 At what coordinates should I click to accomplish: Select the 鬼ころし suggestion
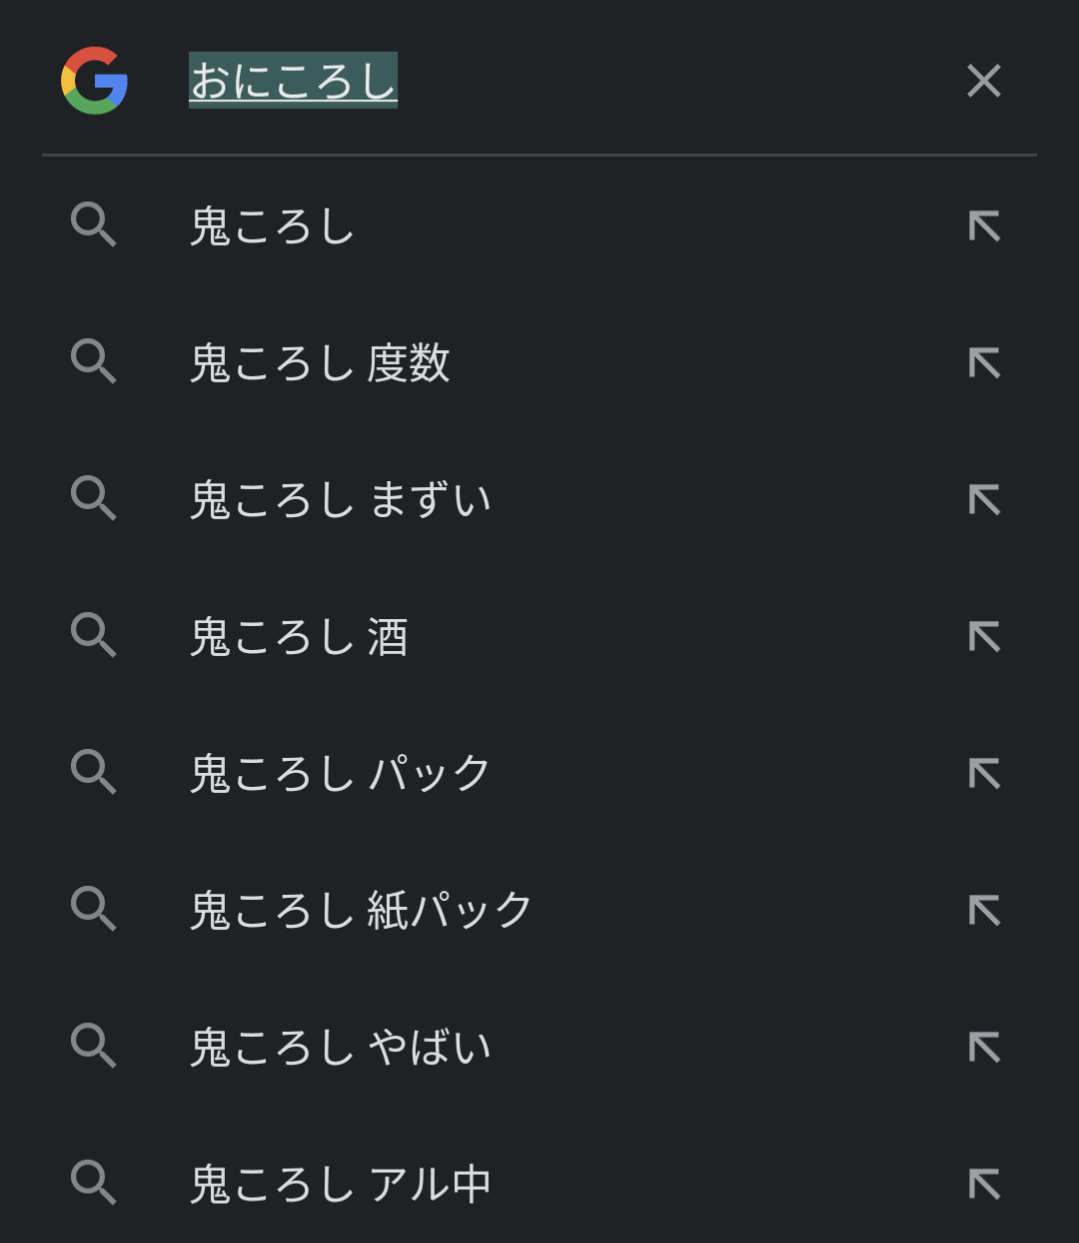[273, 226]
